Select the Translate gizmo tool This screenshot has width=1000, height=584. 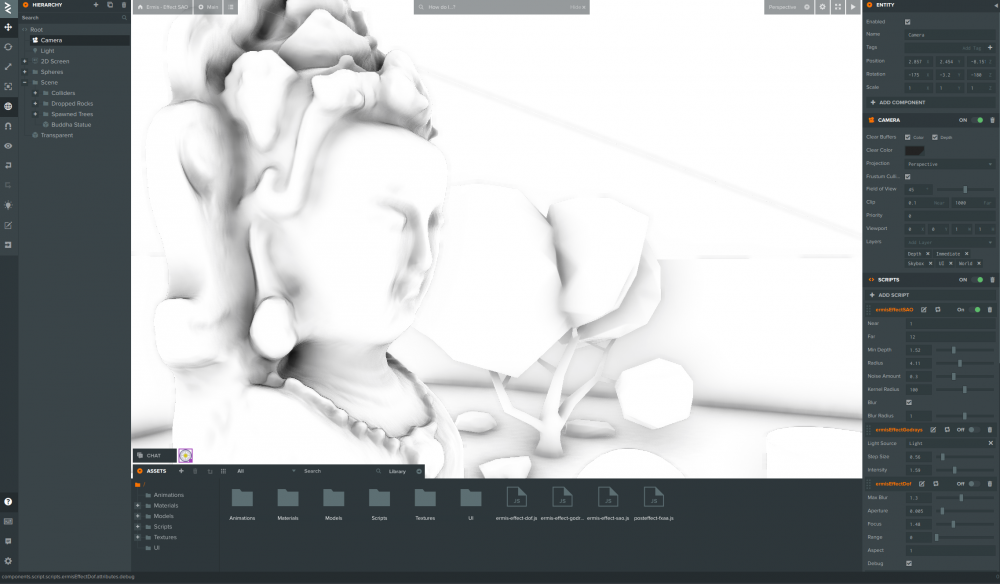pos(8,27)
